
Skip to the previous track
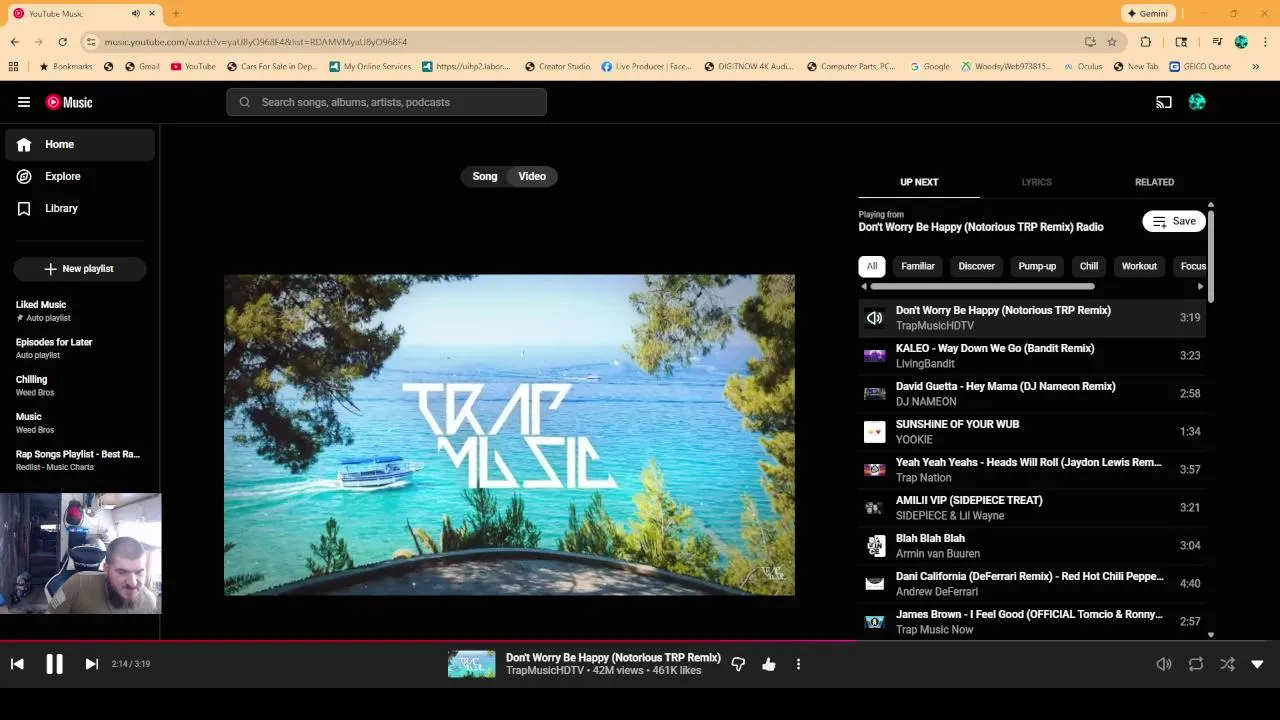pyautogui.click(x=17, y=664)
